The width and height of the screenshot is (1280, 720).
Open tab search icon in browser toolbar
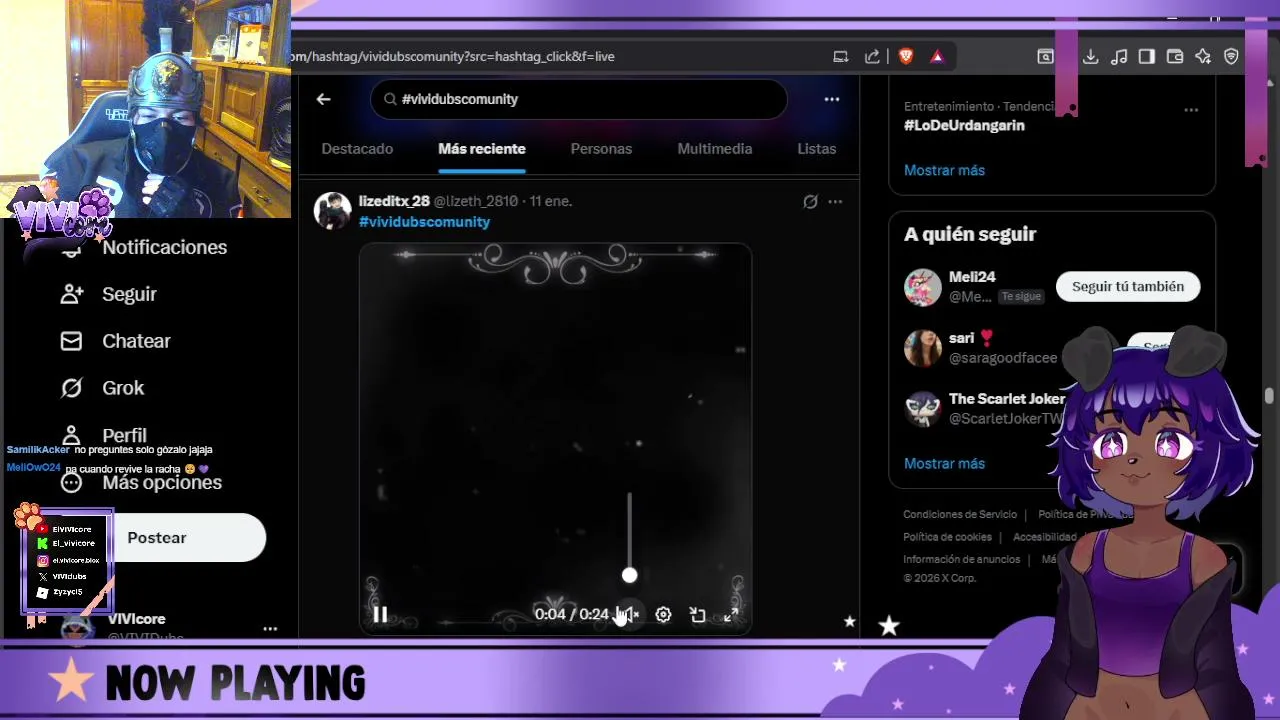click(1045, 56)
